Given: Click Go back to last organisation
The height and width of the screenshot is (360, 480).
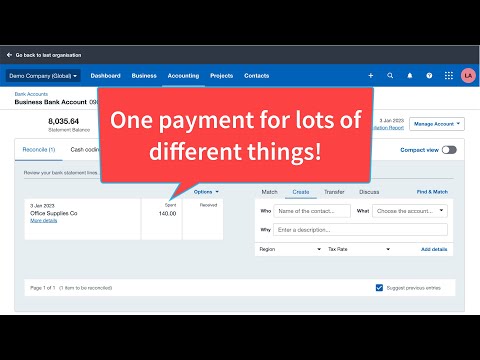Looking at the screenshot, I should (48, 55).
